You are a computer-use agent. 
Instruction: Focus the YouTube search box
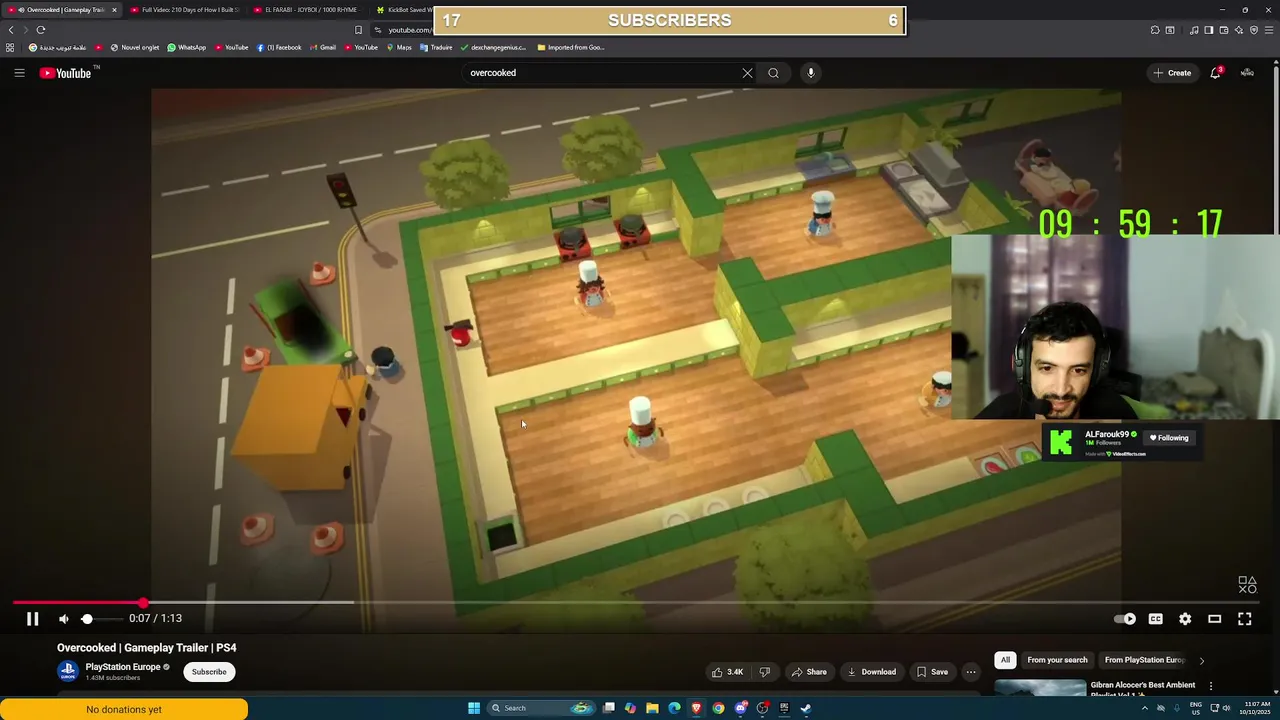(x=600, y=73)
